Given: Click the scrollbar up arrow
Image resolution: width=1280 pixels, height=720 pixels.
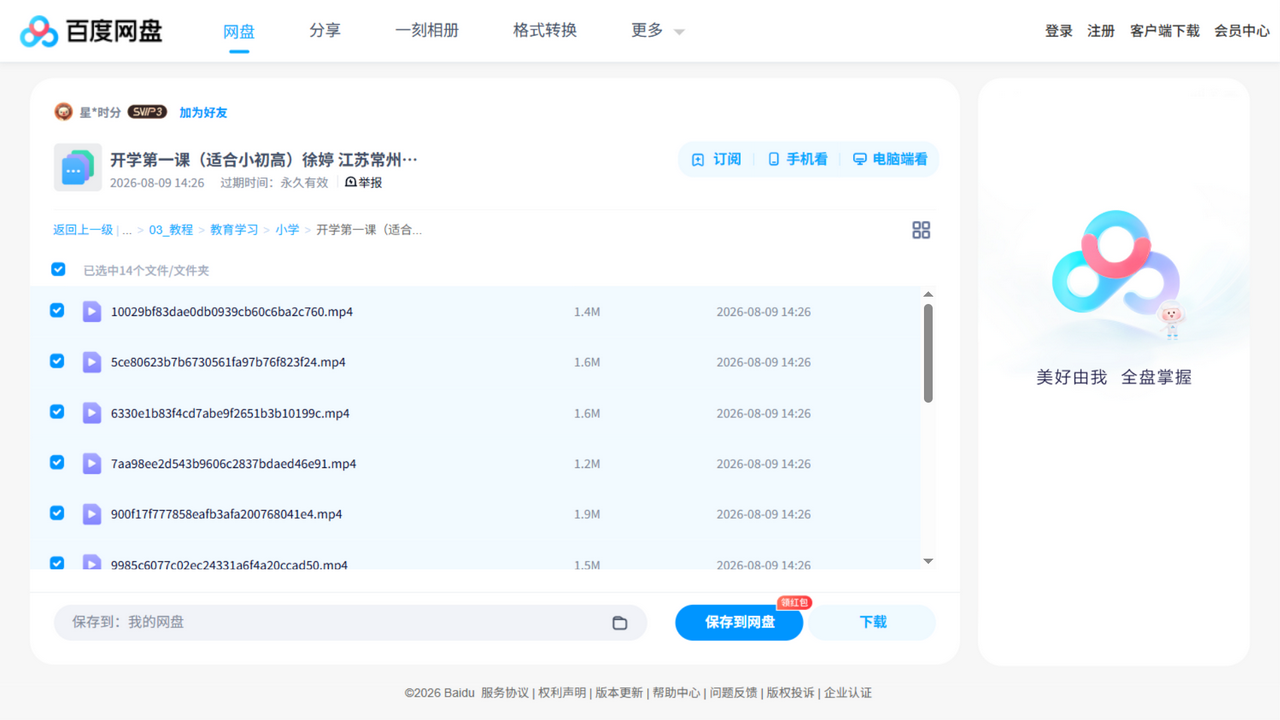Looking at the screenshot, I should [x=928, y=294].
